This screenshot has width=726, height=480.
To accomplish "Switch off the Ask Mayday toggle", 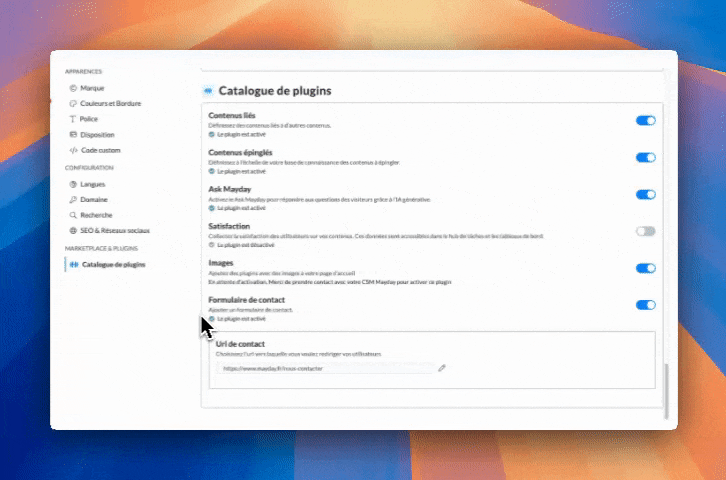I will pyautogui.click(x=645, y=194).
